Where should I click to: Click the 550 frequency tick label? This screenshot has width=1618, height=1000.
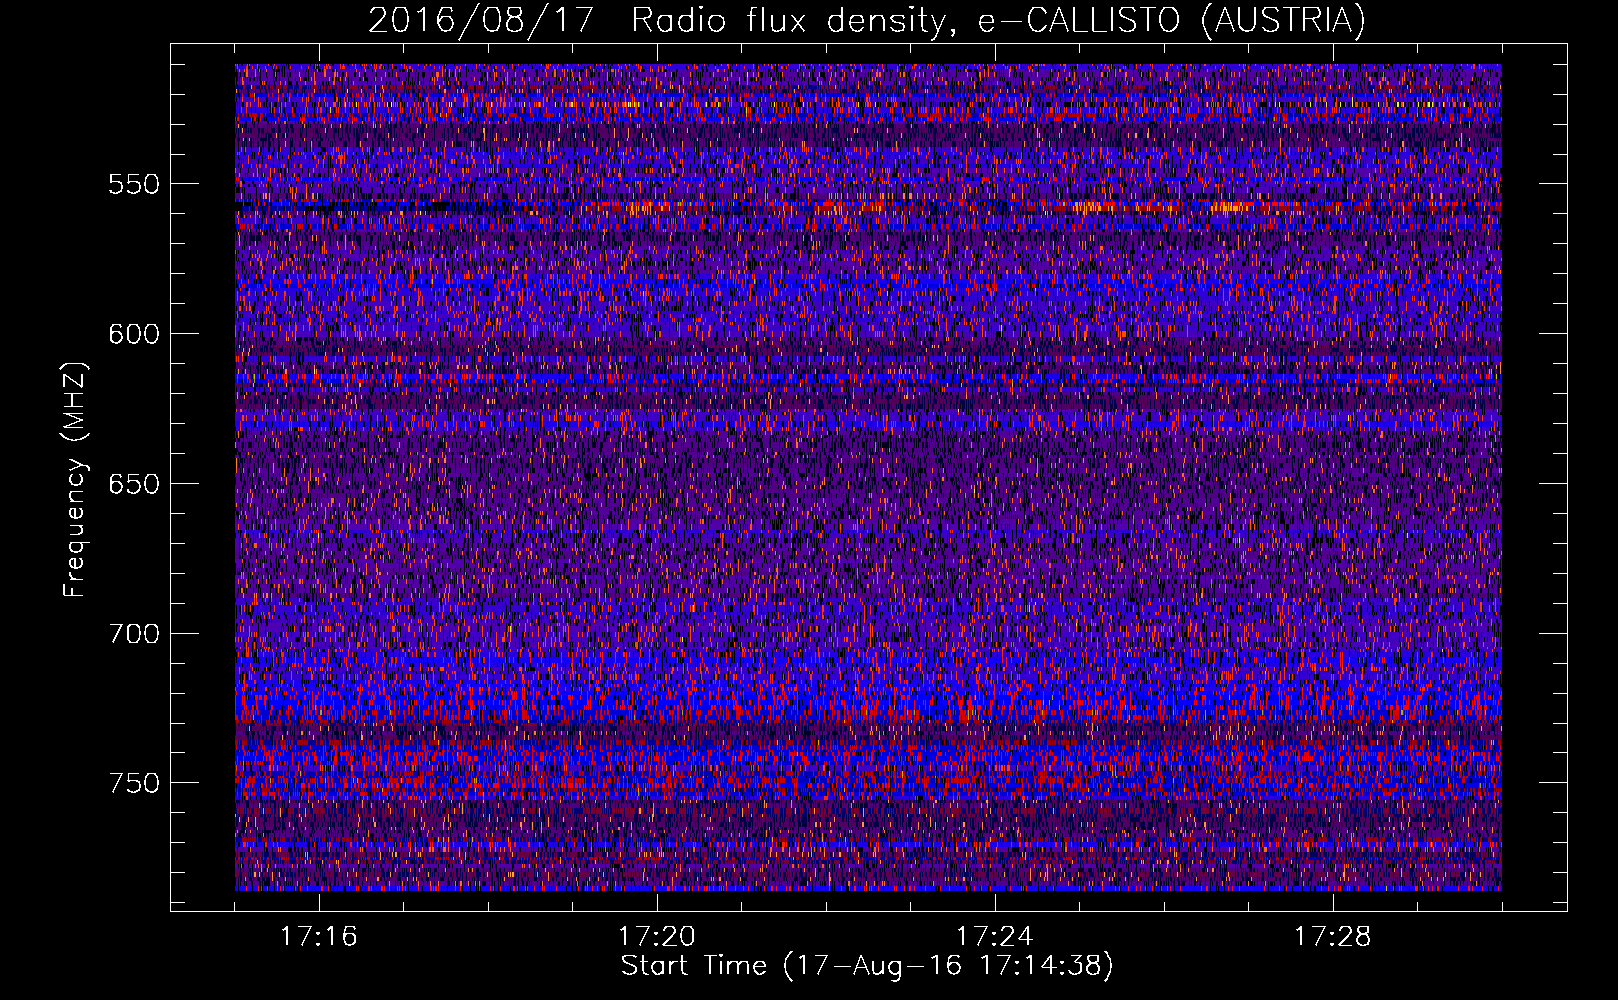click(x=134, y=184)
